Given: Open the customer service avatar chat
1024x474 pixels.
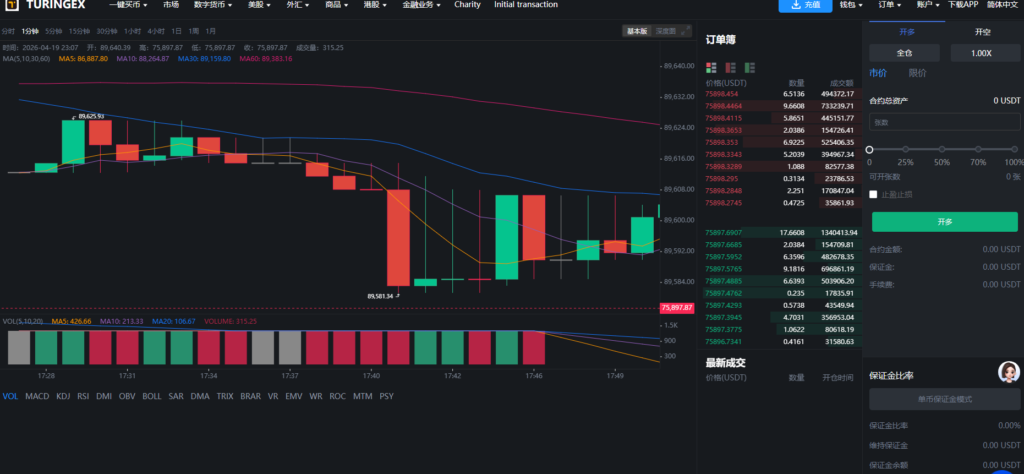Looking at the screenshot, I should [1009, 372].
